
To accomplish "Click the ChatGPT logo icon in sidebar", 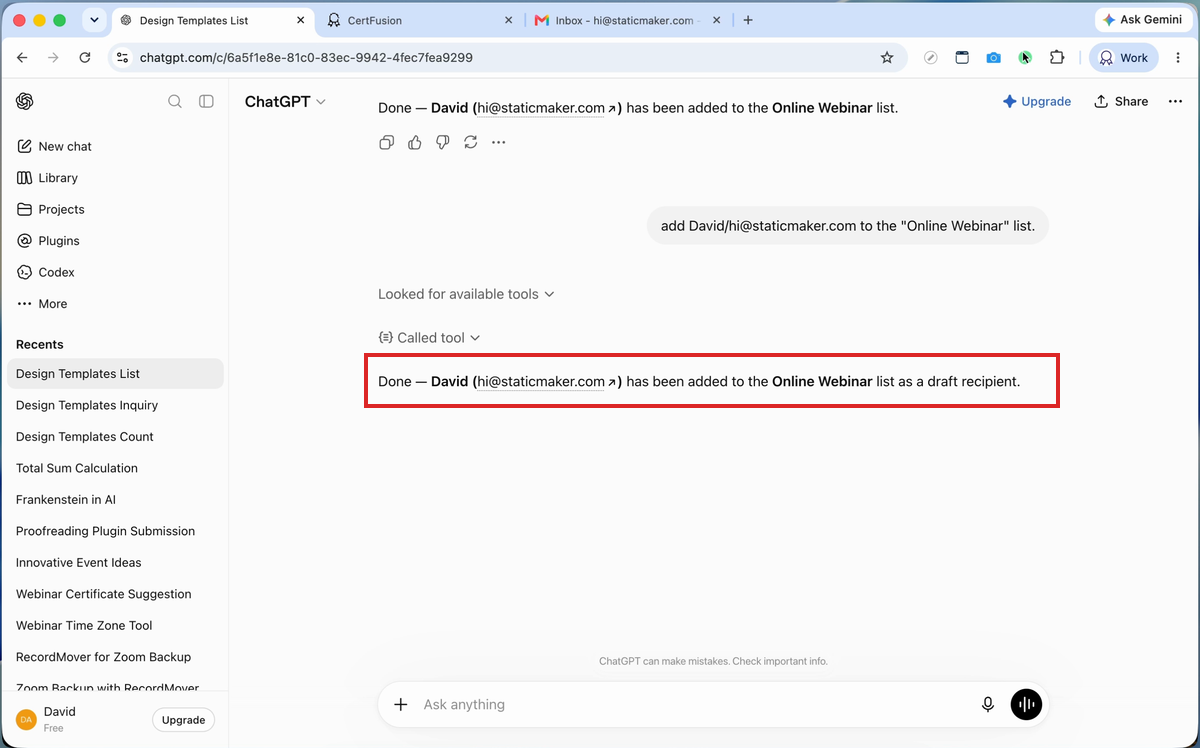I will (25, 101).
